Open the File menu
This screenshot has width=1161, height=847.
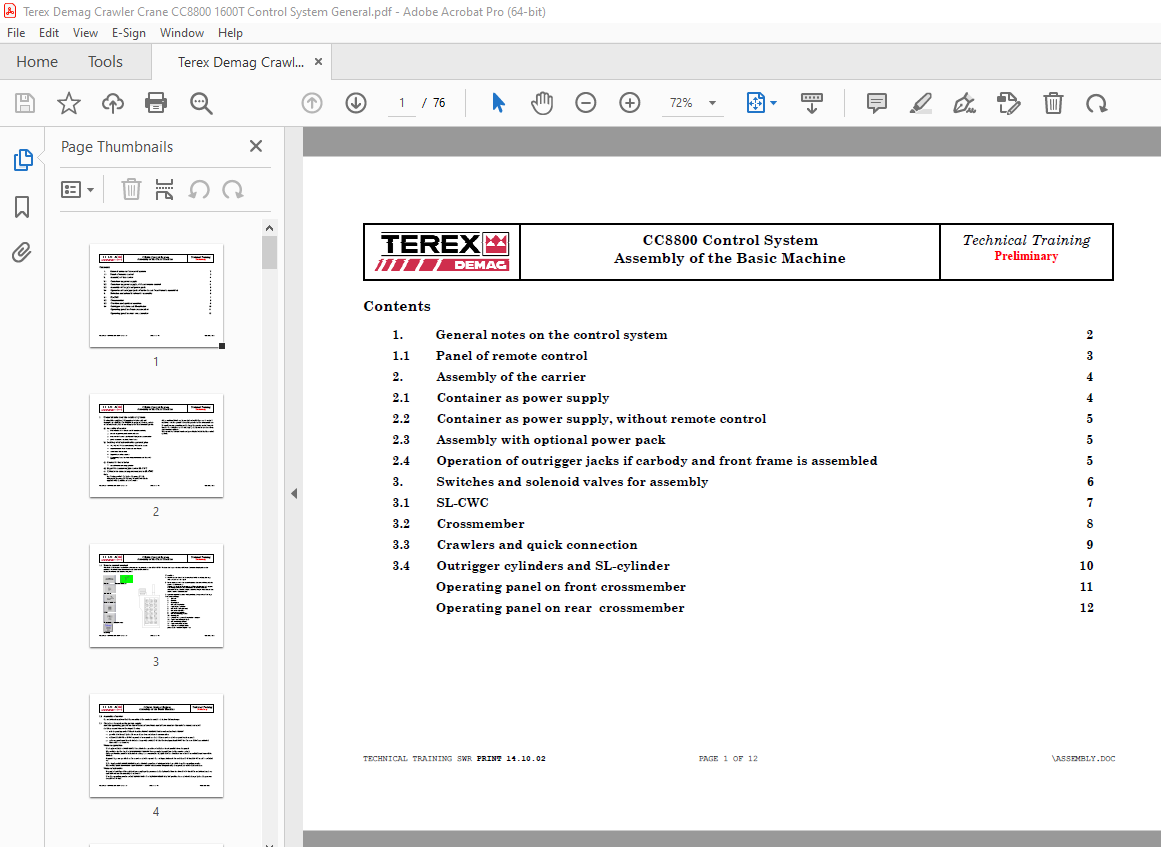[x=16, y=33]
